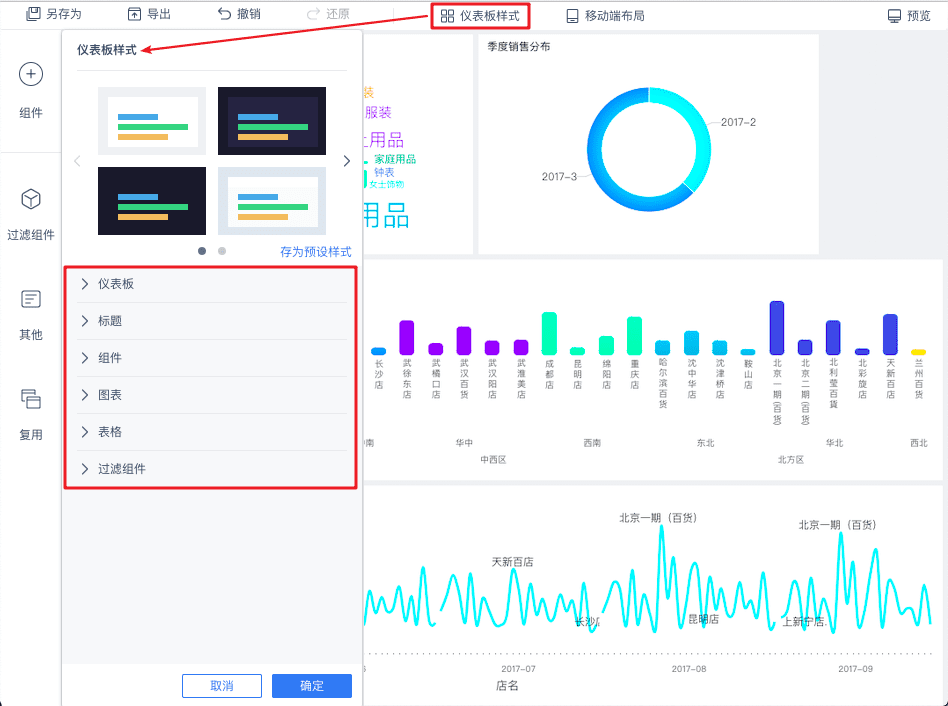Click the 中西区 axis group label
948x706 pixels.
click(x=493, y=459)
